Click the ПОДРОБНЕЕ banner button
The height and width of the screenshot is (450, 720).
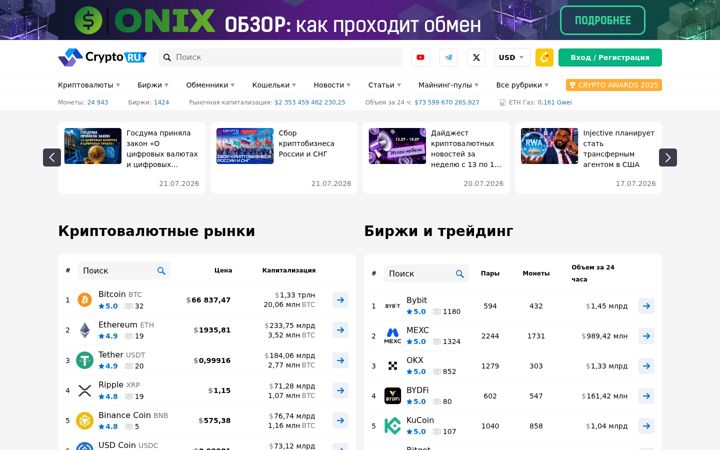tap(602, 20)
